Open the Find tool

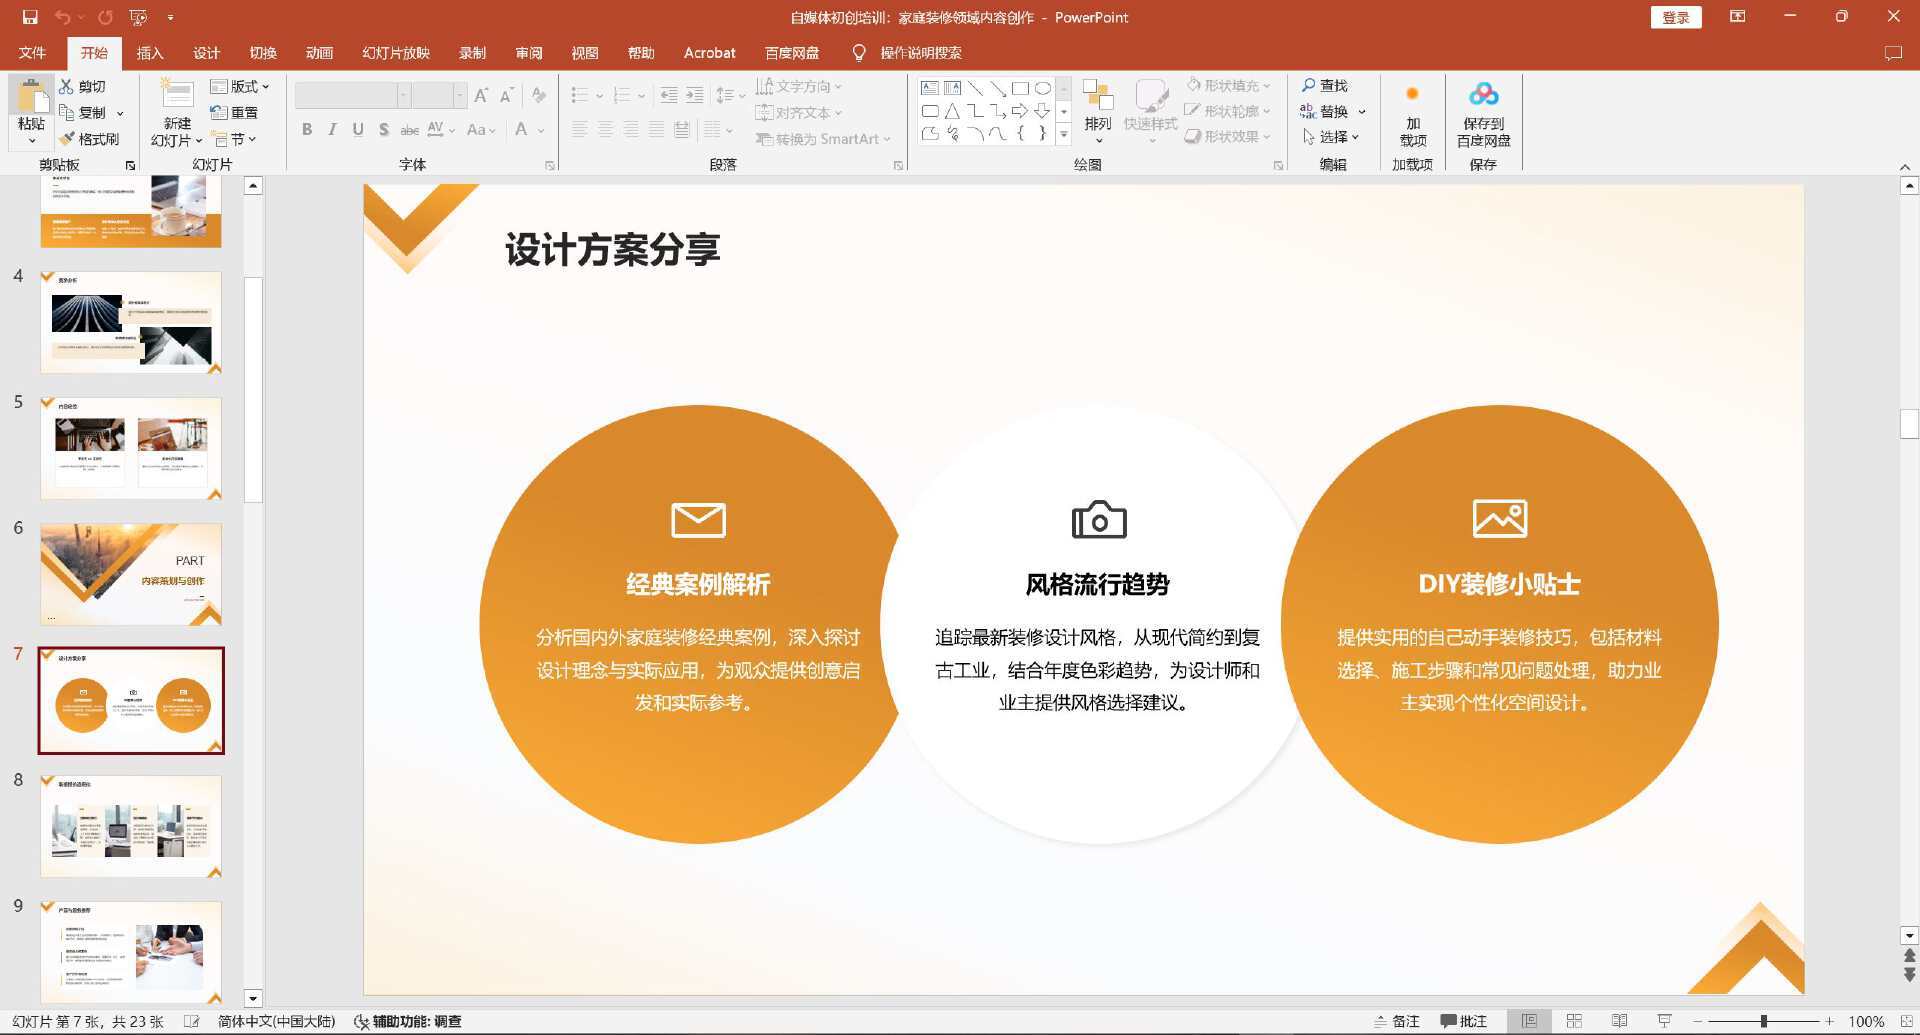(1329, 85)
